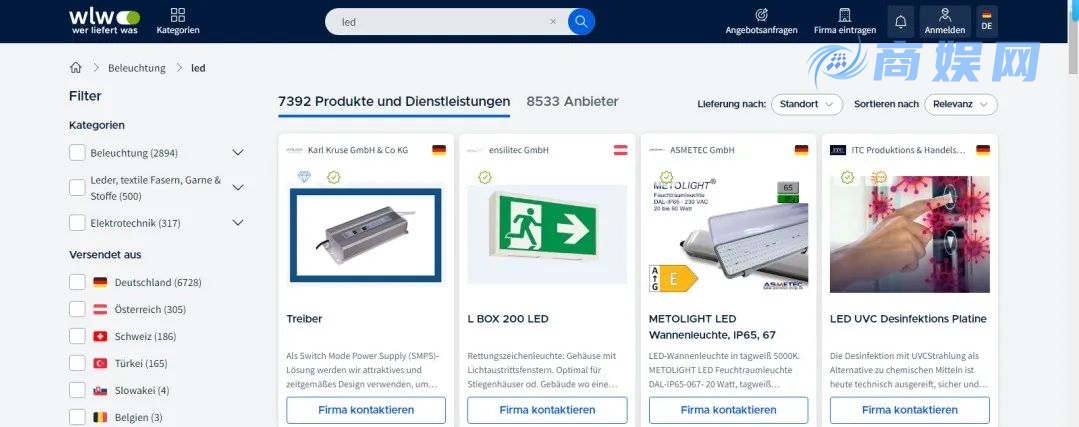This screenshot has height=427, width=1079.
Task: Expand the Beleuchtung category chevron
Action: pyautogui.click(x=238, y=153)
